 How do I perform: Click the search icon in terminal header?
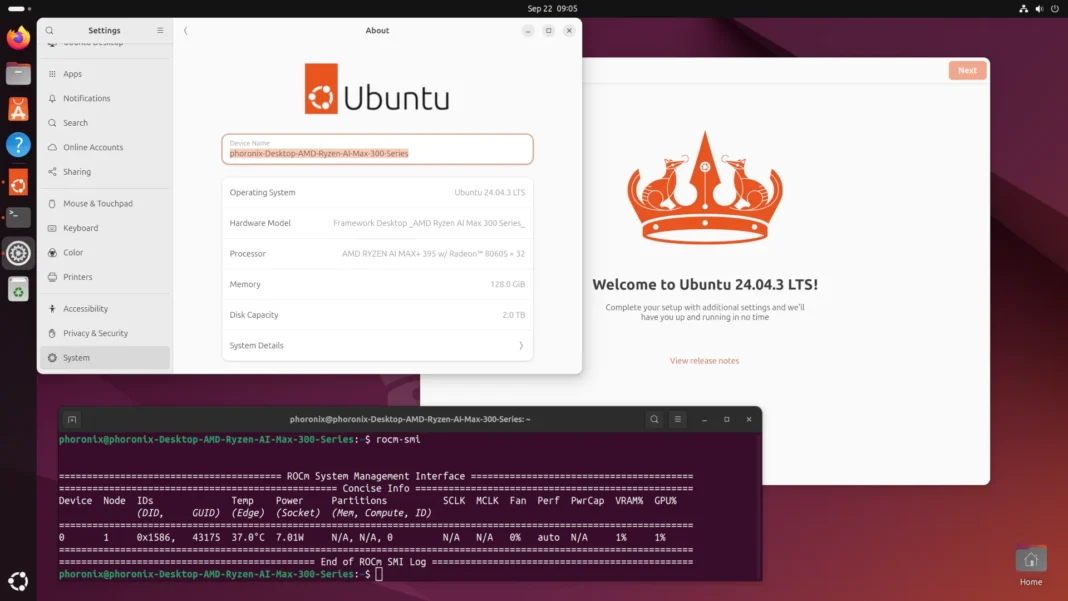coord(654,419)
